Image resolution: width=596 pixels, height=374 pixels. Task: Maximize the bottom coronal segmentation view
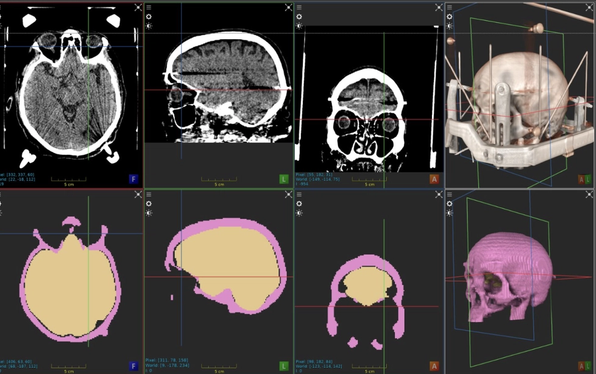(439, 194)
